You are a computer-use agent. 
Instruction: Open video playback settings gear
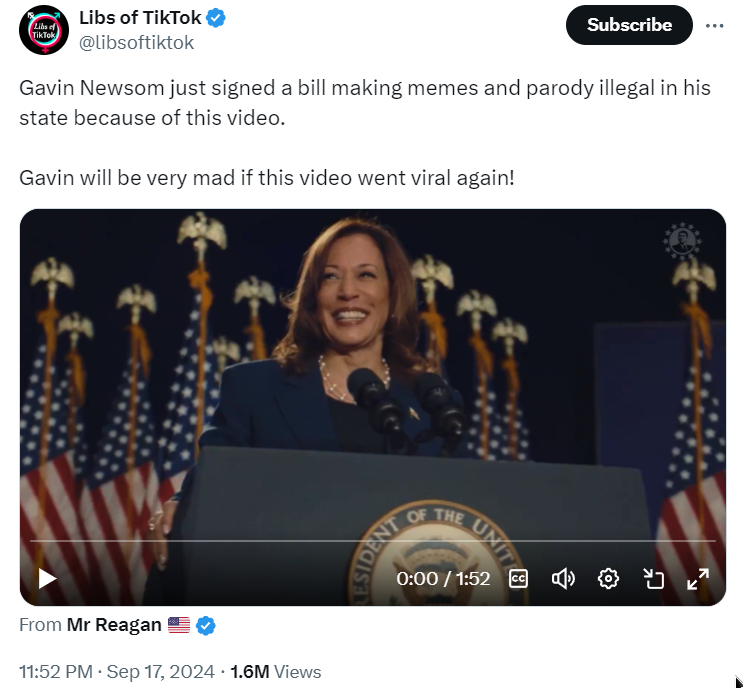click(608, 578)
